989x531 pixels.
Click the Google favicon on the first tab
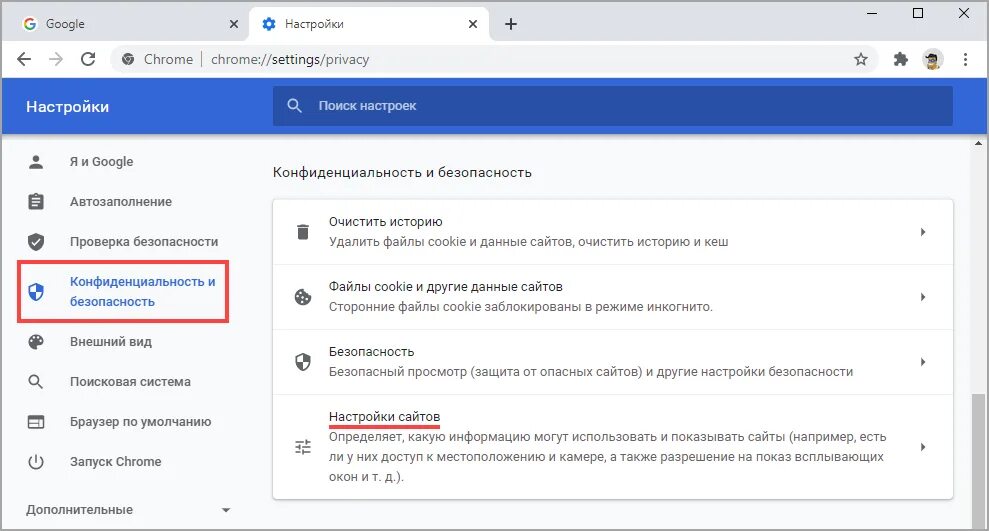[30, 24]
